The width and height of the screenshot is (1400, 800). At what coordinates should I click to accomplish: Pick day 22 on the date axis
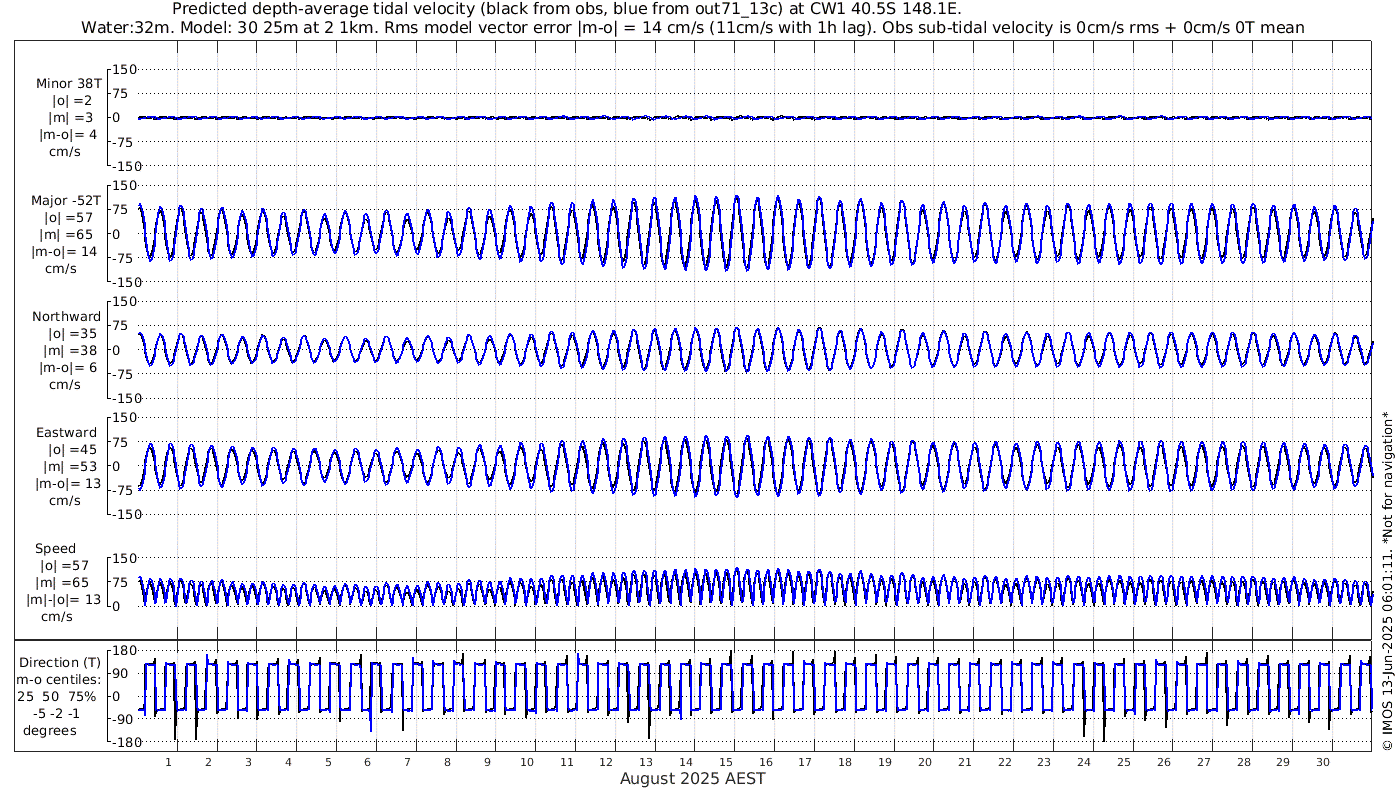pyautogui.click(x=1005, y=762)
